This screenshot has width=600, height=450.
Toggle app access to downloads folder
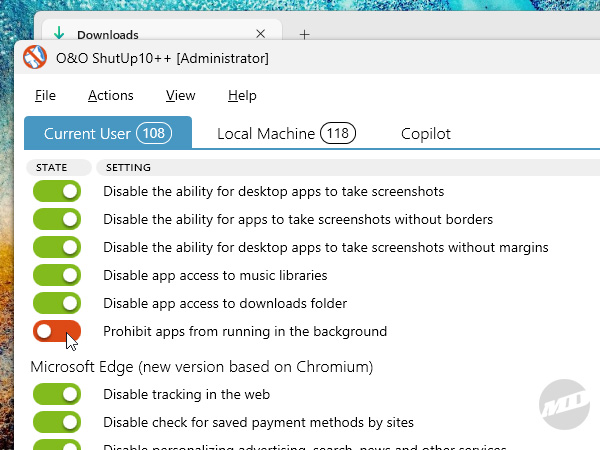[x=57, y=303]
